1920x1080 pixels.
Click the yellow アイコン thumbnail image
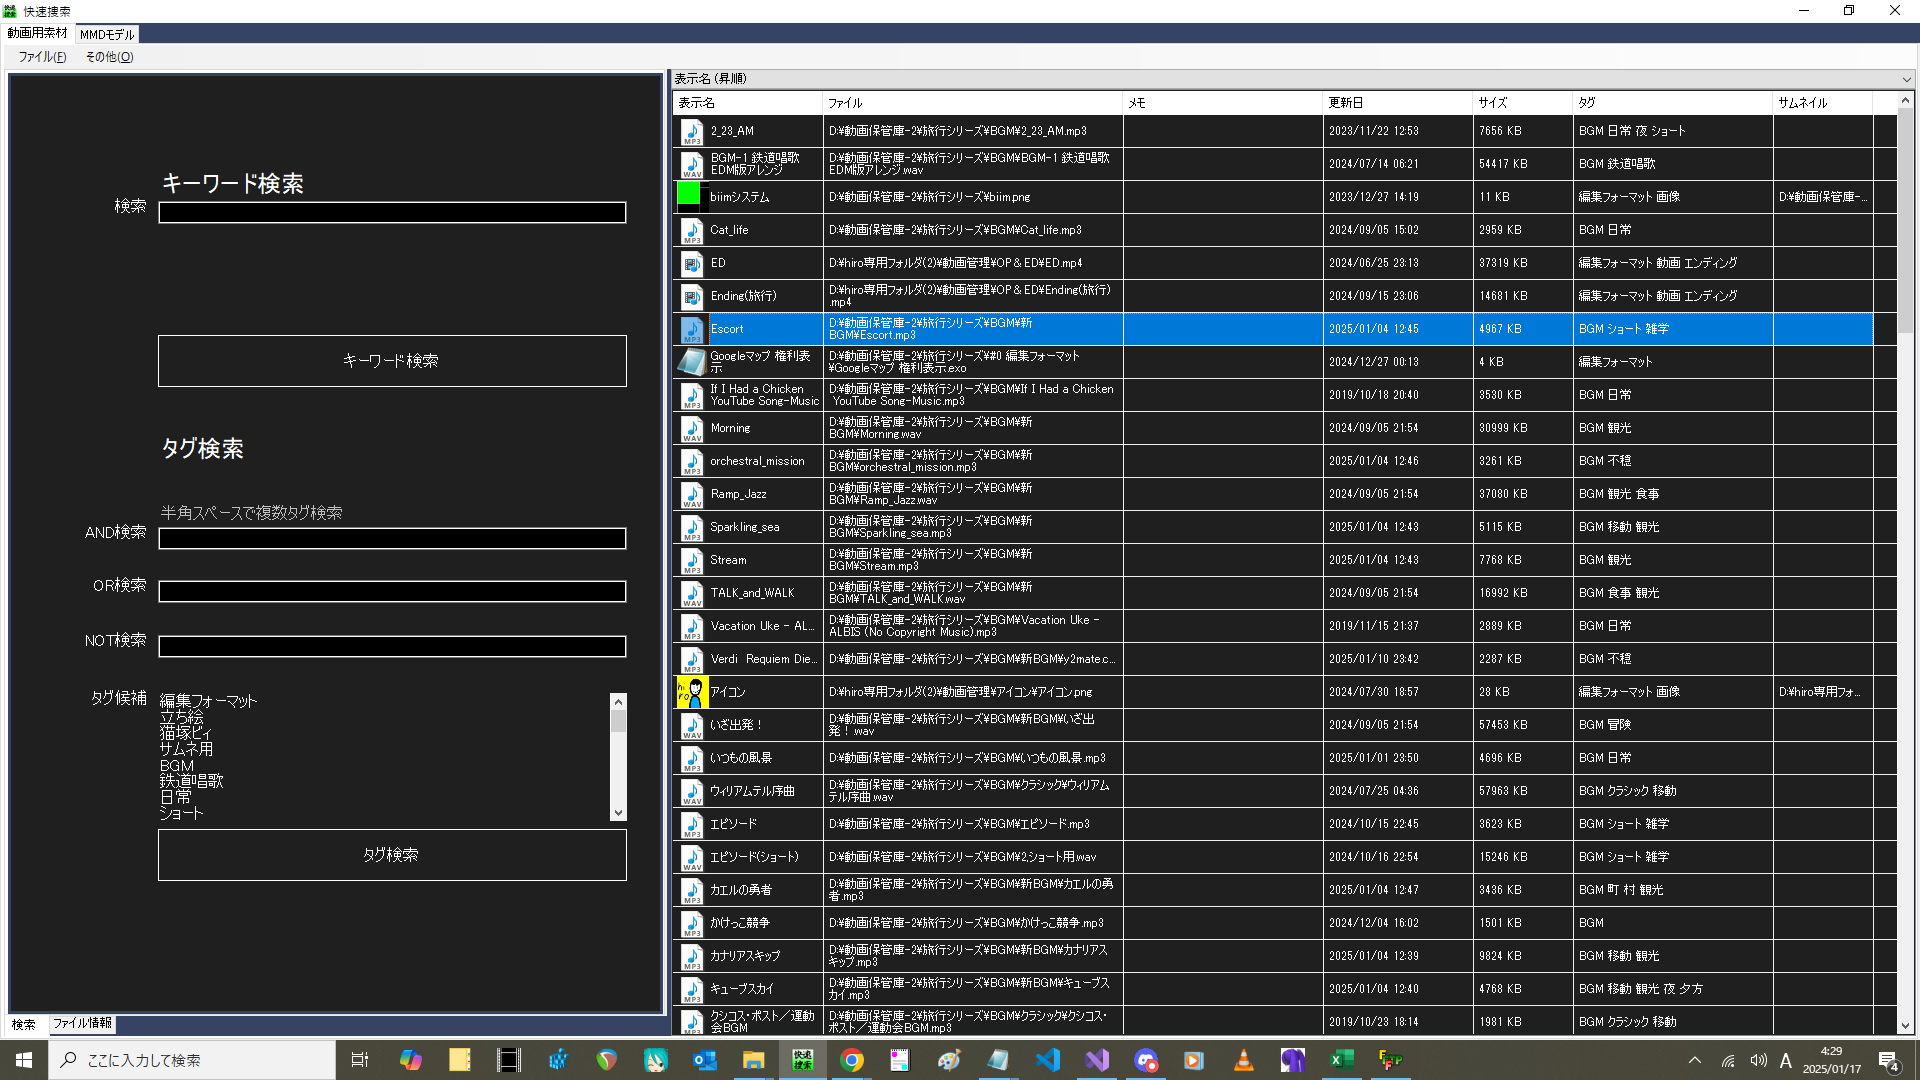coord(692,692)
